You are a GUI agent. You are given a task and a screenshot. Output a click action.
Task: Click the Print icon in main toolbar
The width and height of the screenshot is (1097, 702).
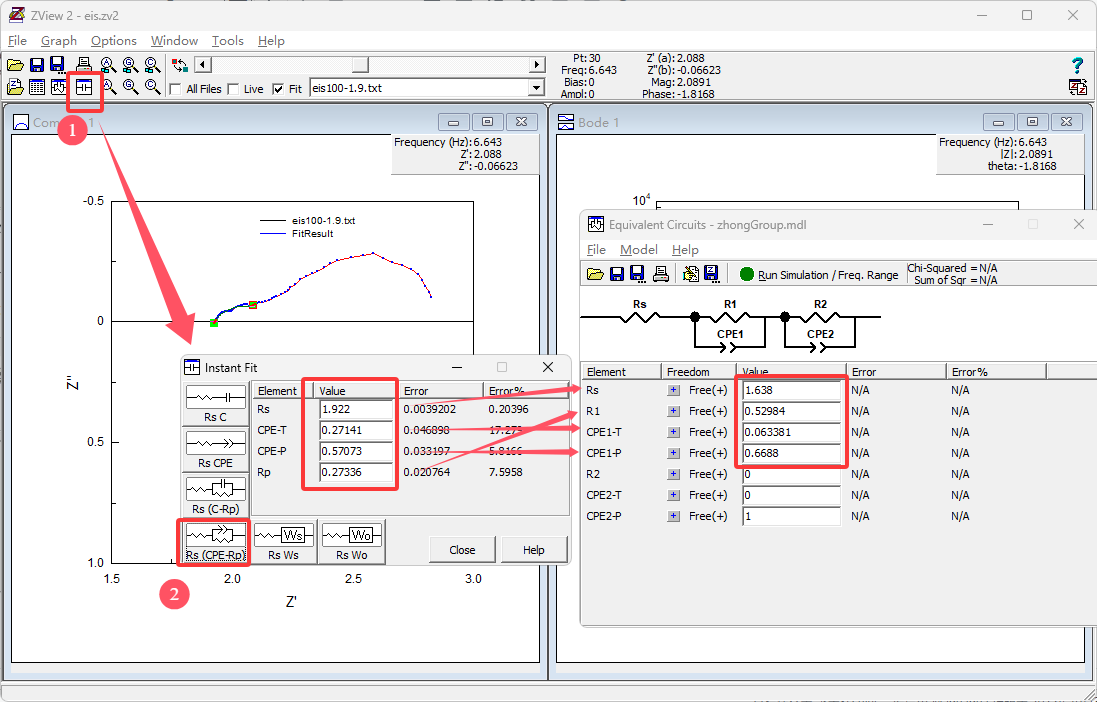pos(83,66)
